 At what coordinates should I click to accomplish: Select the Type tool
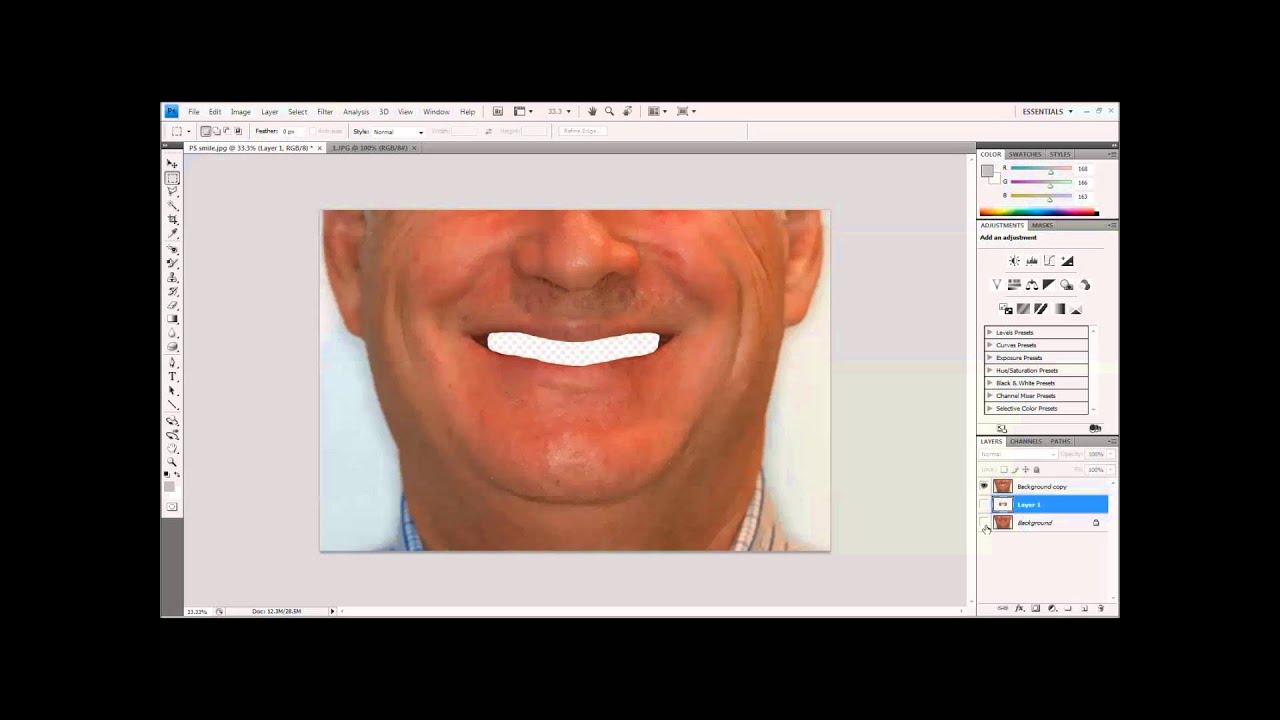point(172,377)
